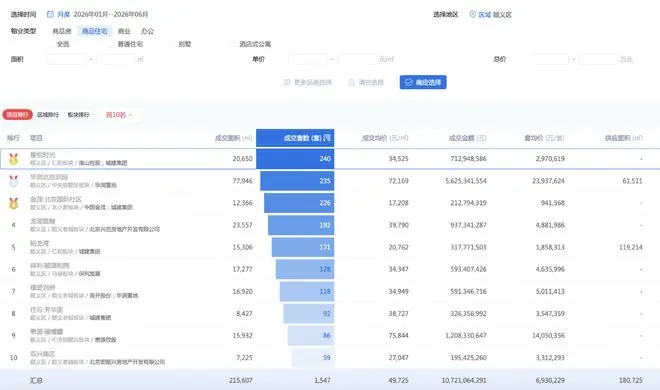Viewport: 660px width, 390px height.
Task: Click the summary total 10,721,064,291
Action: click(464, 380)
